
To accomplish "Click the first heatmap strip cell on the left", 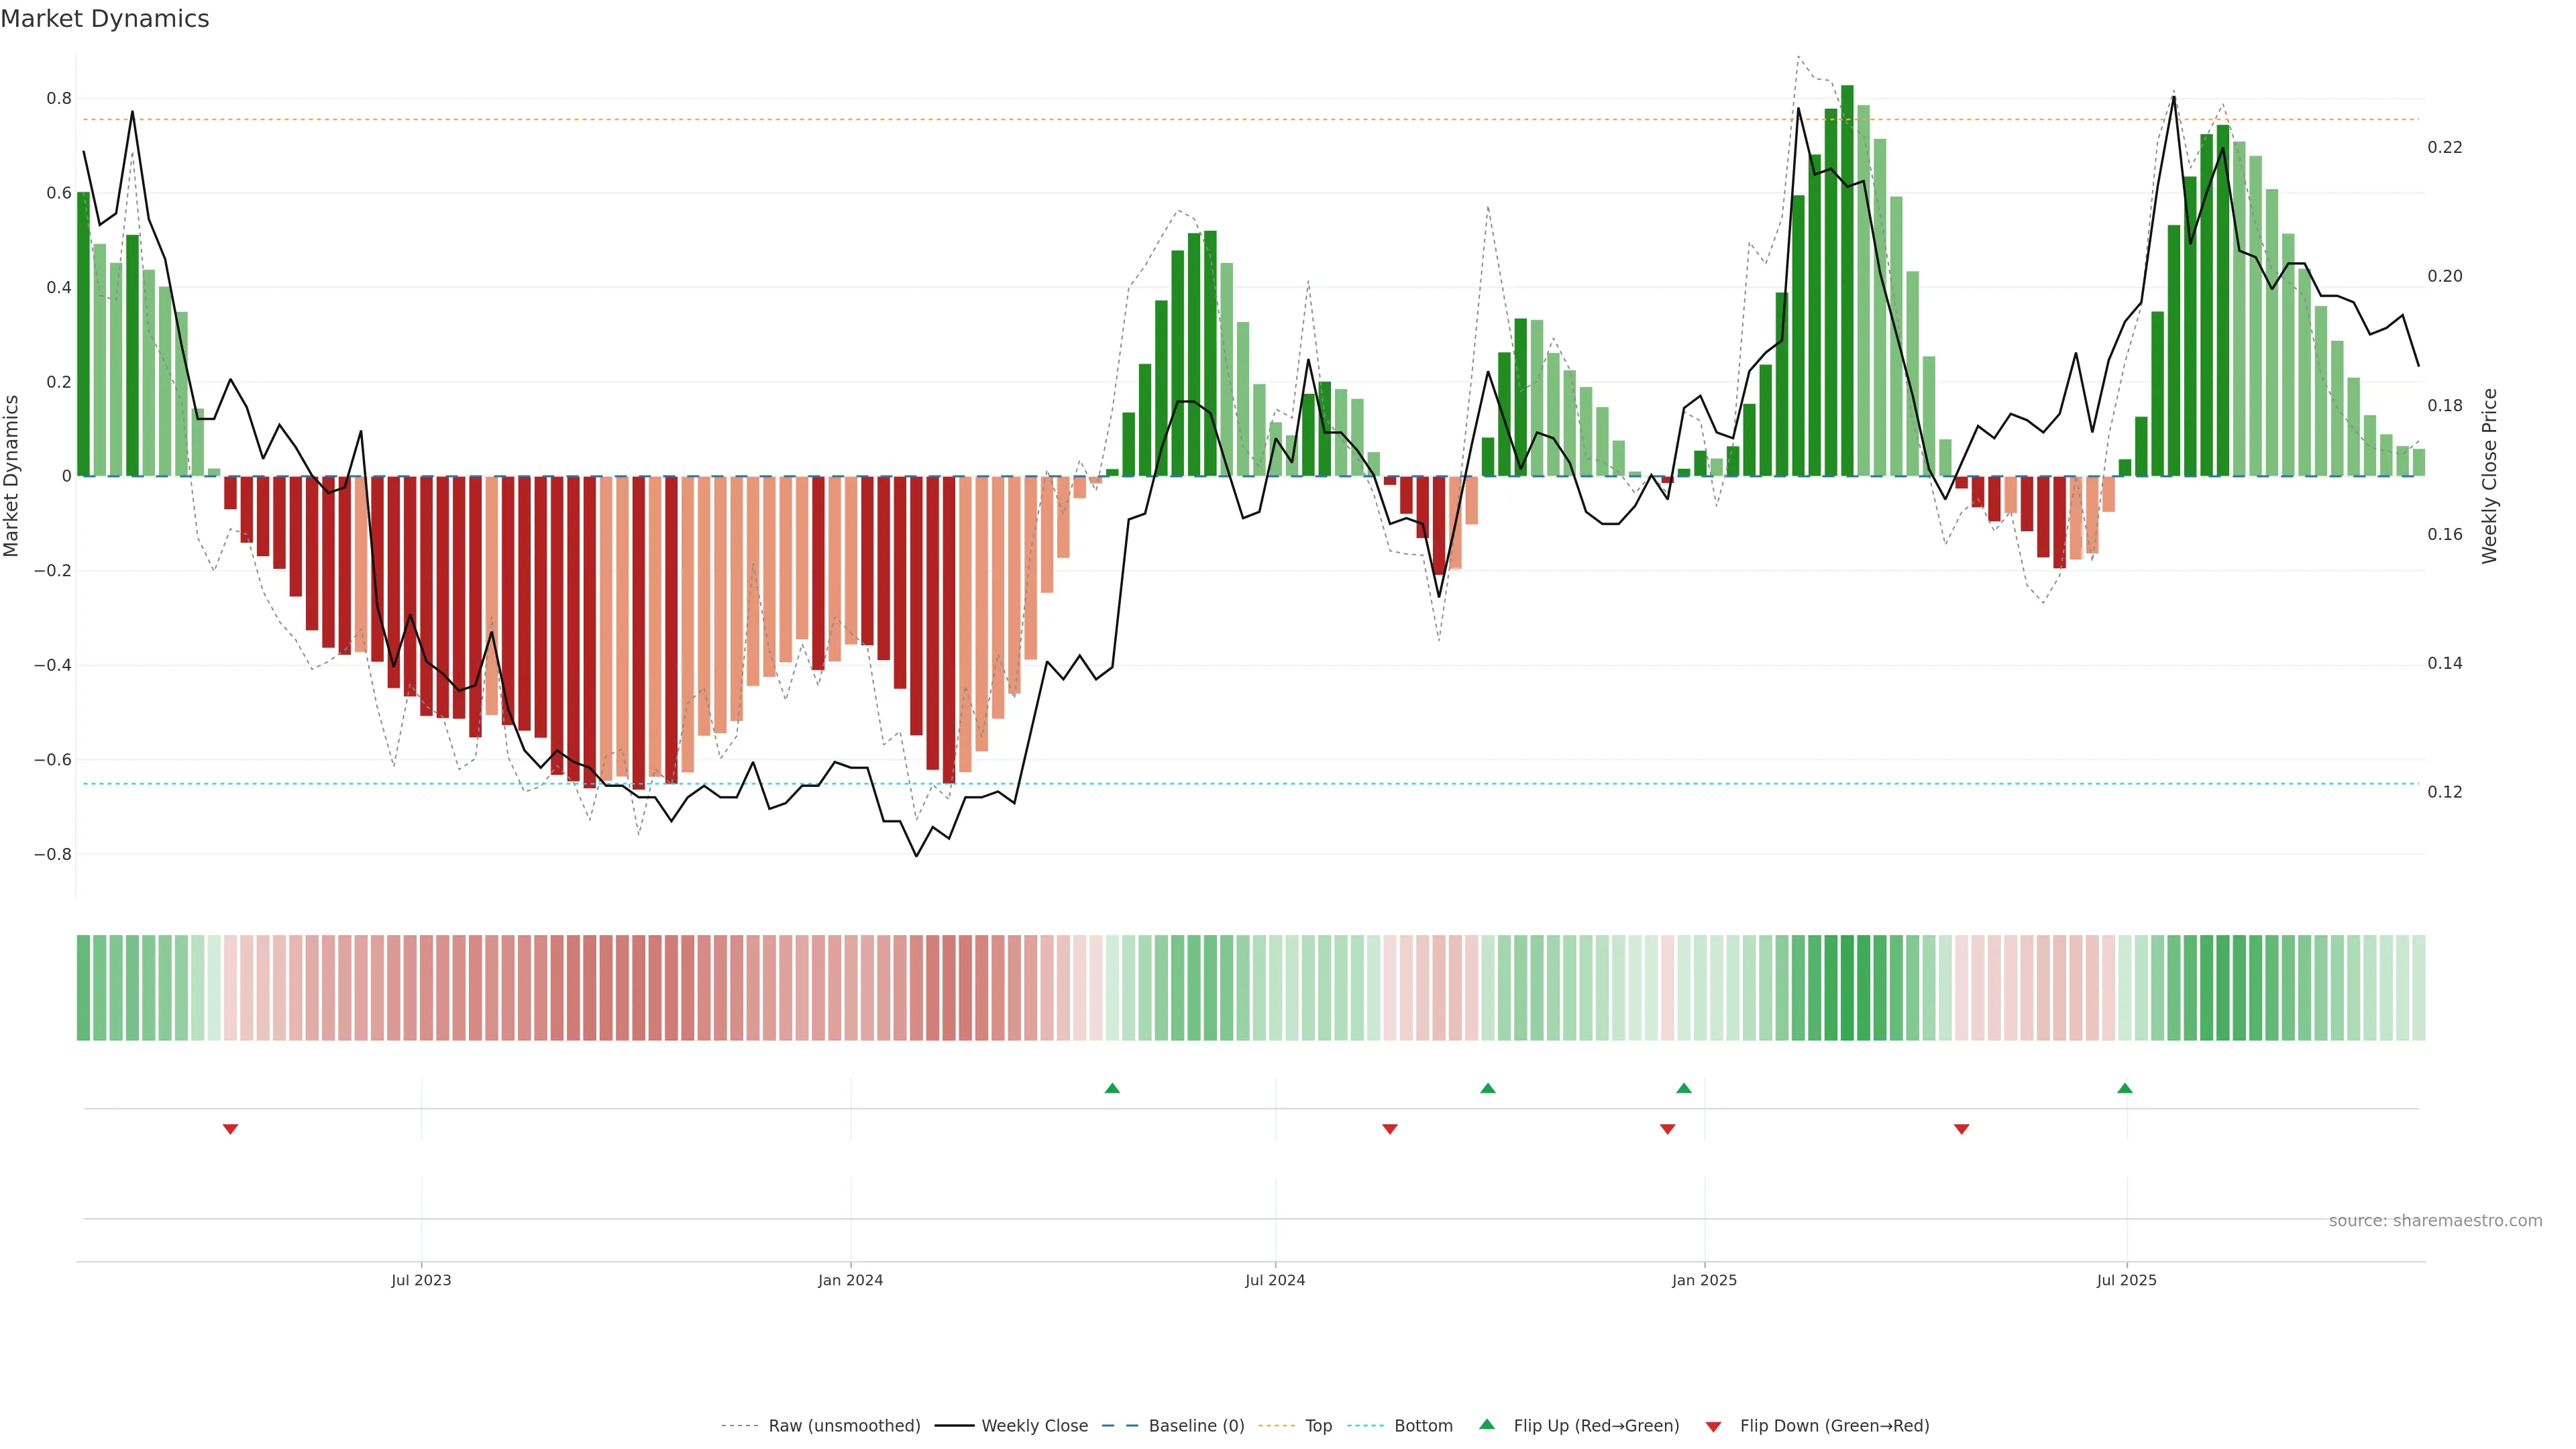I will [x=83, y=987].
